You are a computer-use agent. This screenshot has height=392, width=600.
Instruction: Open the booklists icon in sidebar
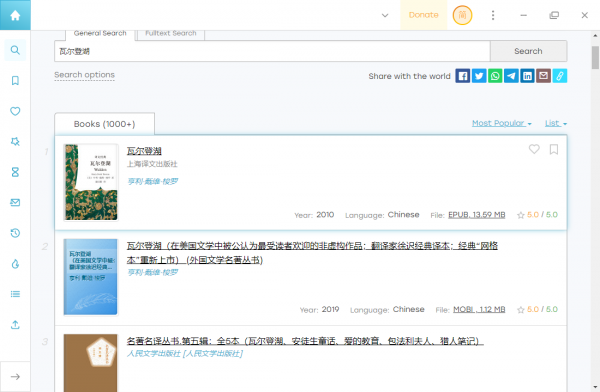(15, 294)
